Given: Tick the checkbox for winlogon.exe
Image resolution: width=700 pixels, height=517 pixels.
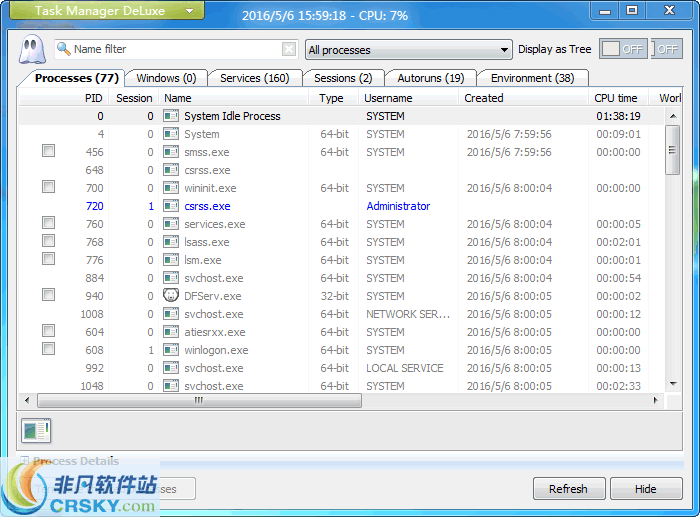Looking at the screenshot, I should [48, 348].
